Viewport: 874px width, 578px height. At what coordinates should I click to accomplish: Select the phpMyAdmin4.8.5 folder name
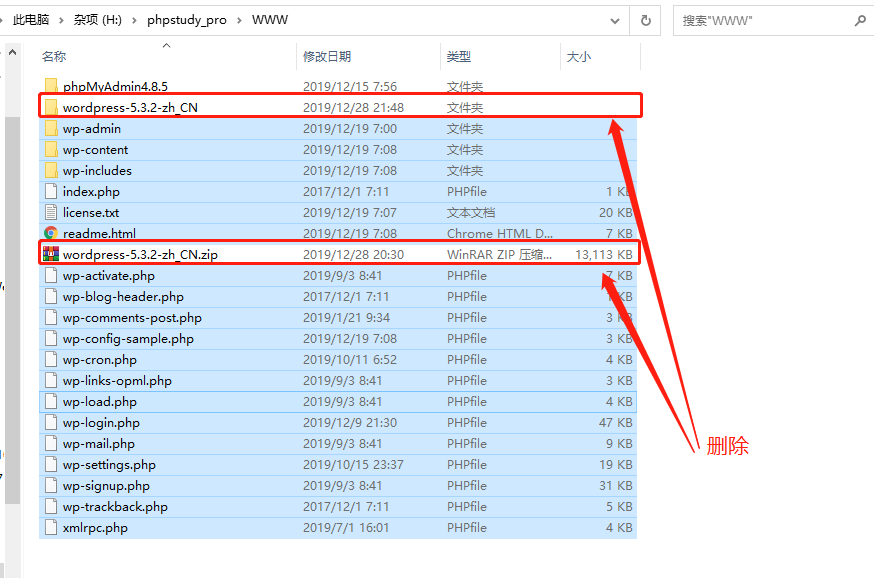[115, 86]
